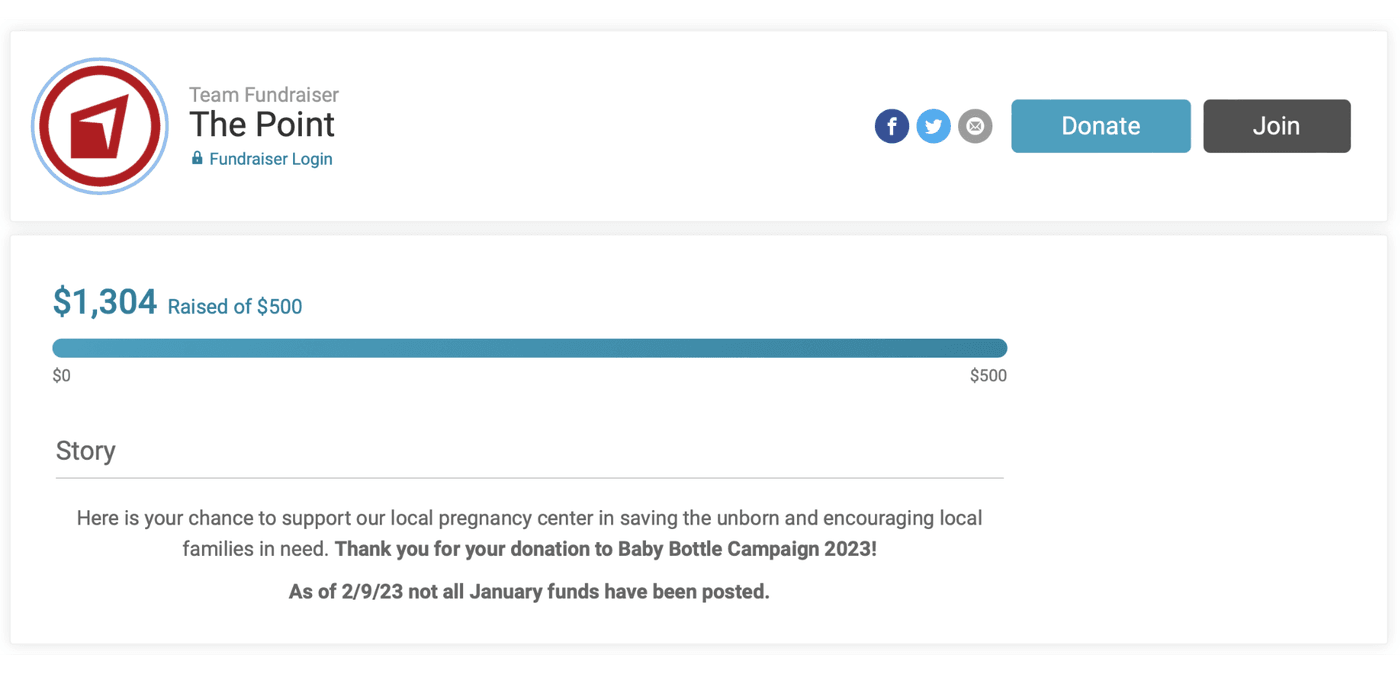Share fundraiser via Facebook icon
This screenshot has width=1400, height=674.
click(892, 126)
